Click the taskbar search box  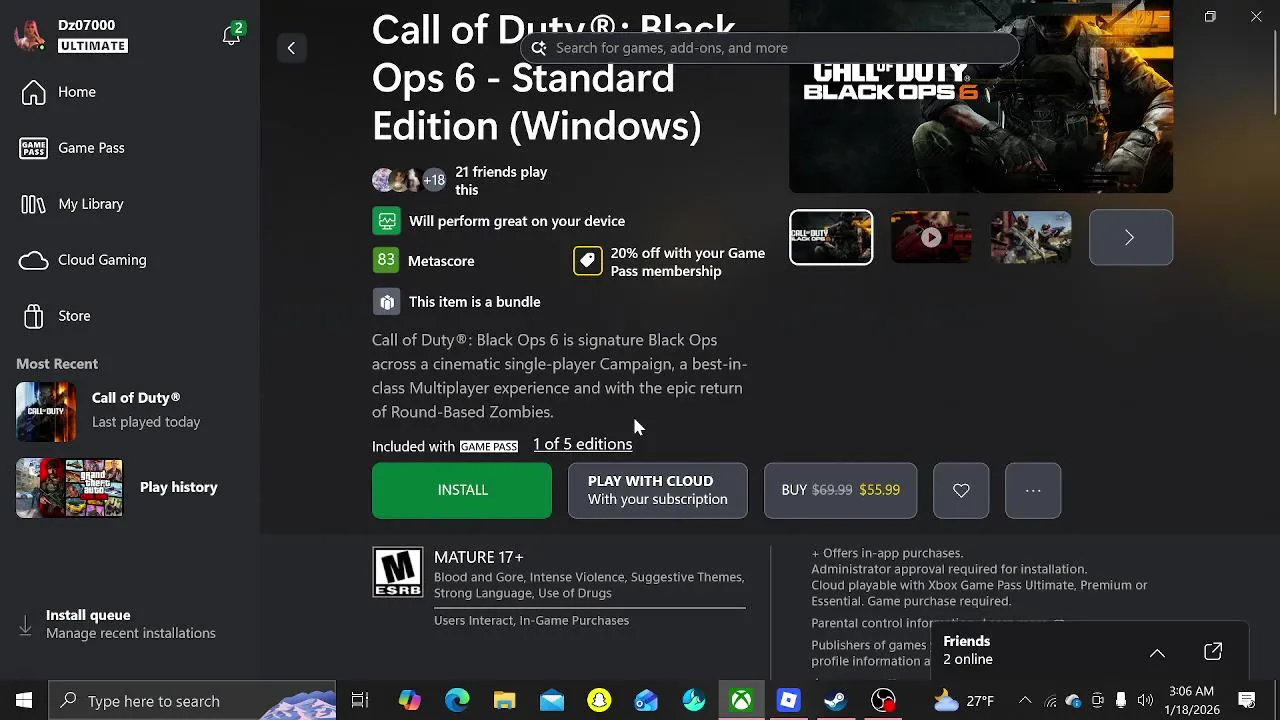192,701
